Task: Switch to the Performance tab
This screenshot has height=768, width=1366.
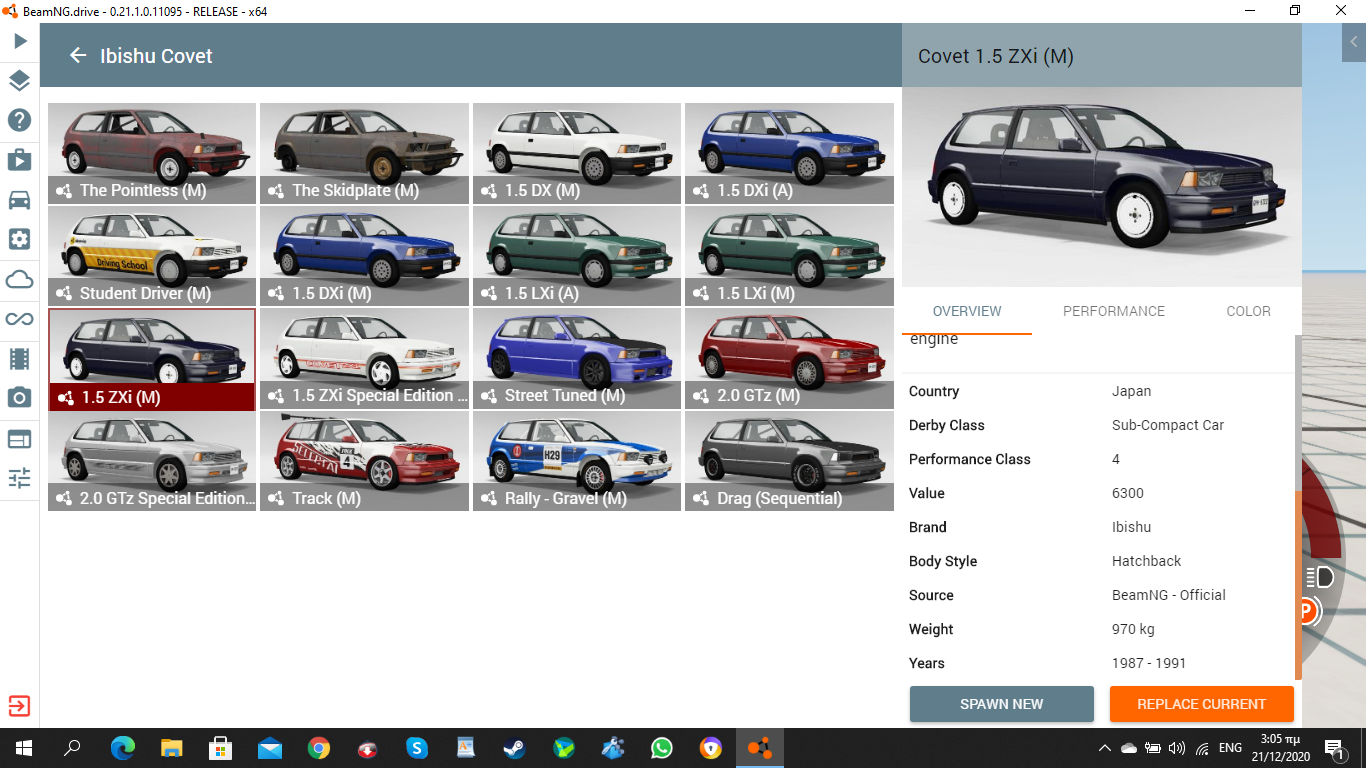Action: tap(1113, 311)
